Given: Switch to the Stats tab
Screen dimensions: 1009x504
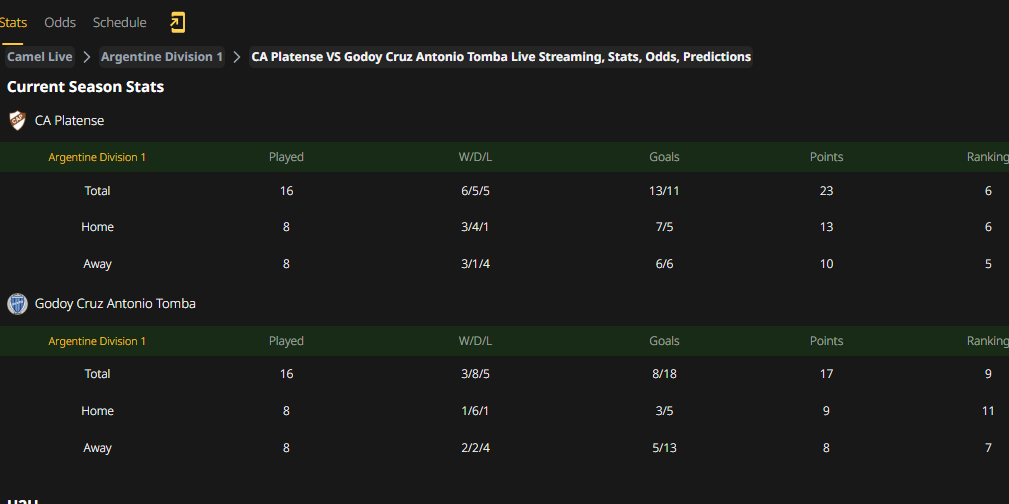Looking at the screenshot, I should pyautogui.click(x=13, y=23).
